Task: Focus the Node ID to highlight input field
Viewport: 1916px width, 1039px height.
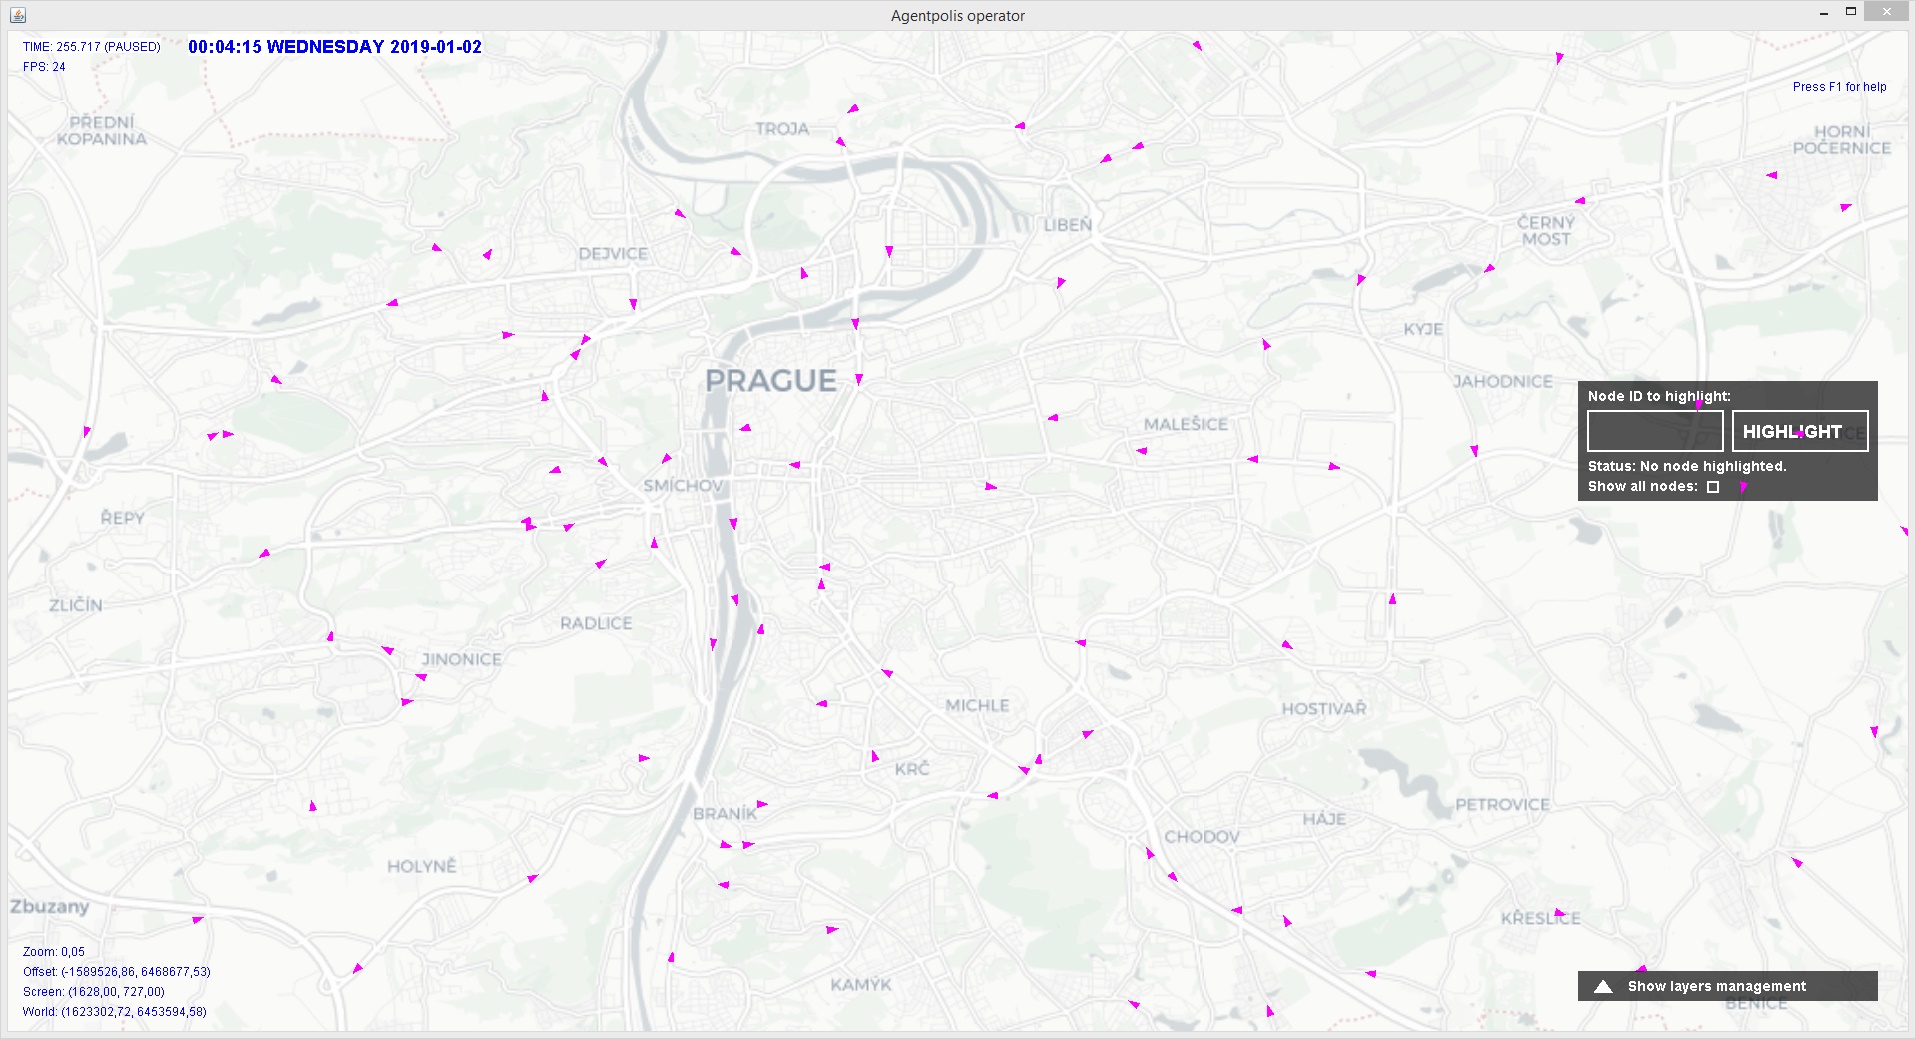Action: (x=1655, y=431)
